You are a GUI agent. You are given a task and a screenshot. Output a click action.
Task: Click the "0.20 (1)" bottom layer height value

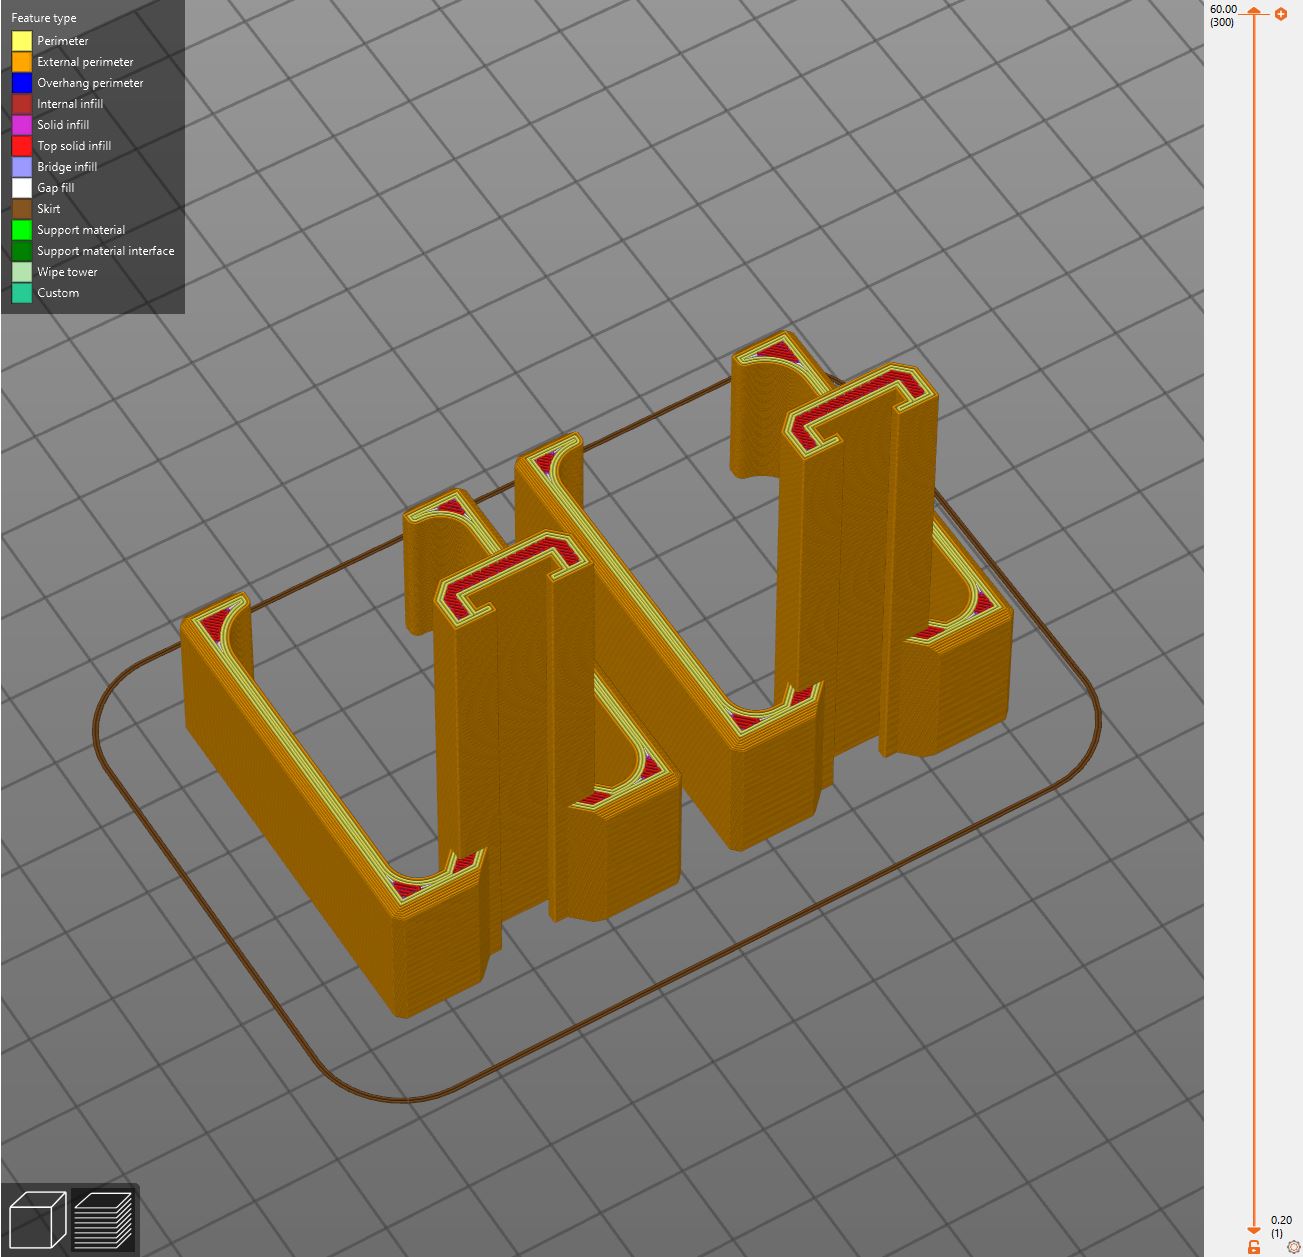(x=1281, y=1227)
